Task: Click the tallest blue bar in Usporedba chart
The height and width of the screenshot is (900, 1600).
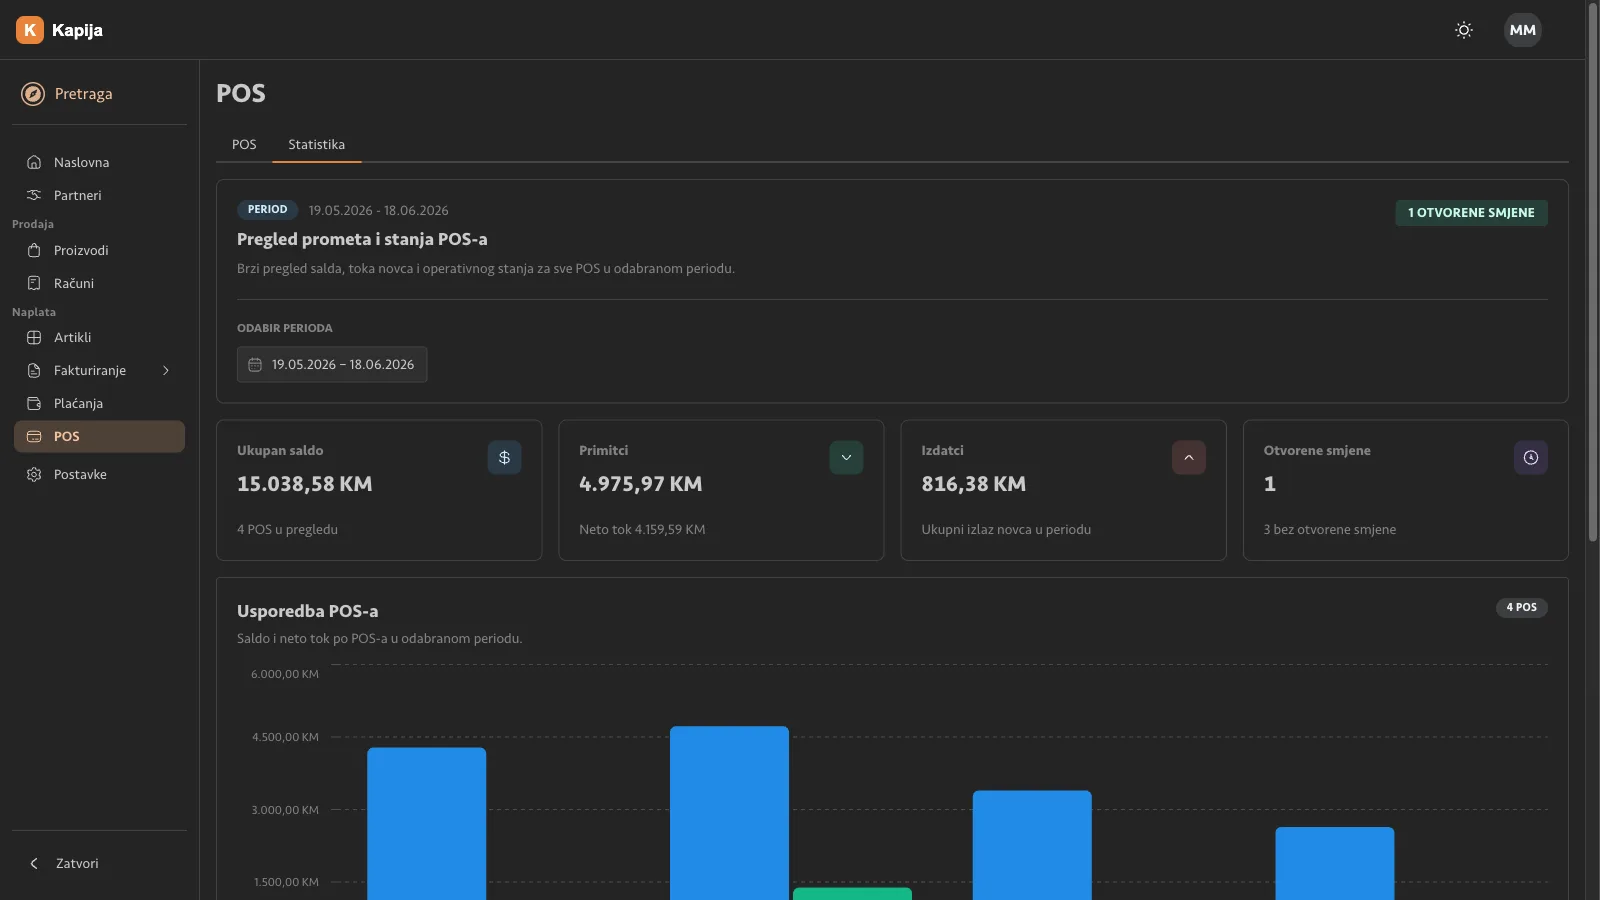Action: pyautogui.click(x=729, y=813)
